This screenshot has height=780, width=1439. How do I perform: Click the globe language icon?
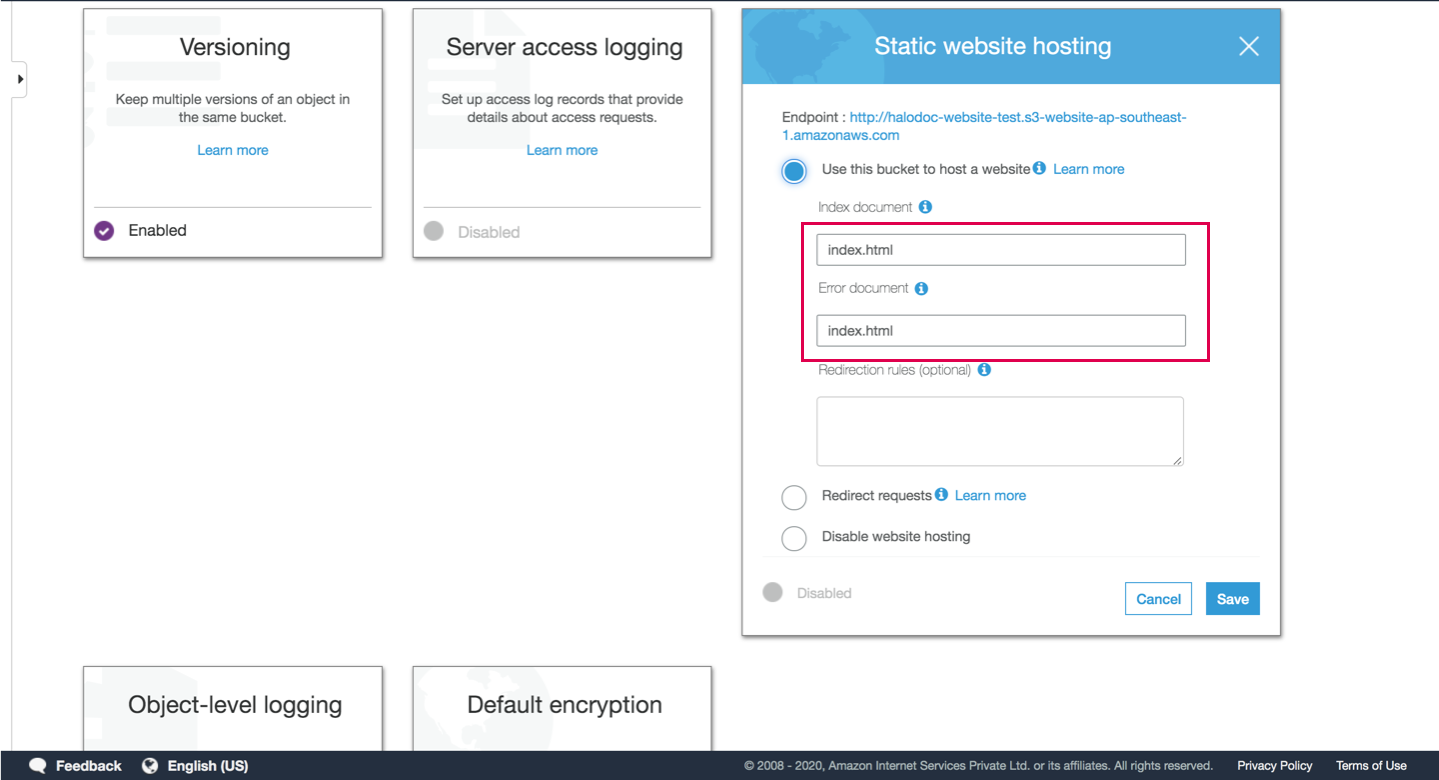(x=150, y=766)
